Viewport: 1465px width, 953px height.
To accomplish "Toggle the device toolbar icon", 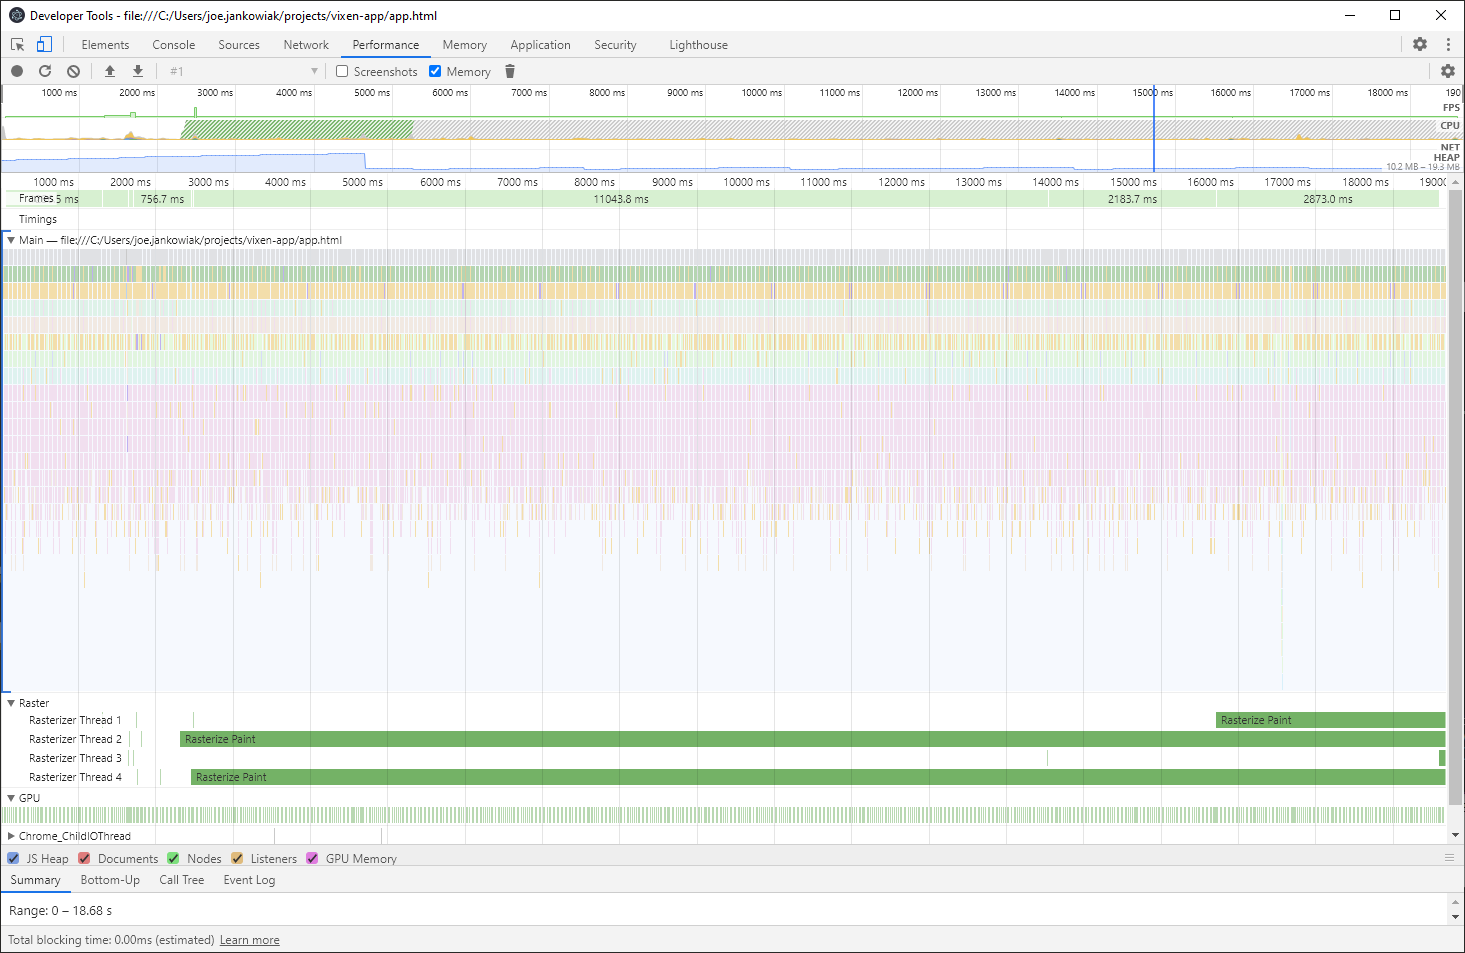I will pos(44,45).
